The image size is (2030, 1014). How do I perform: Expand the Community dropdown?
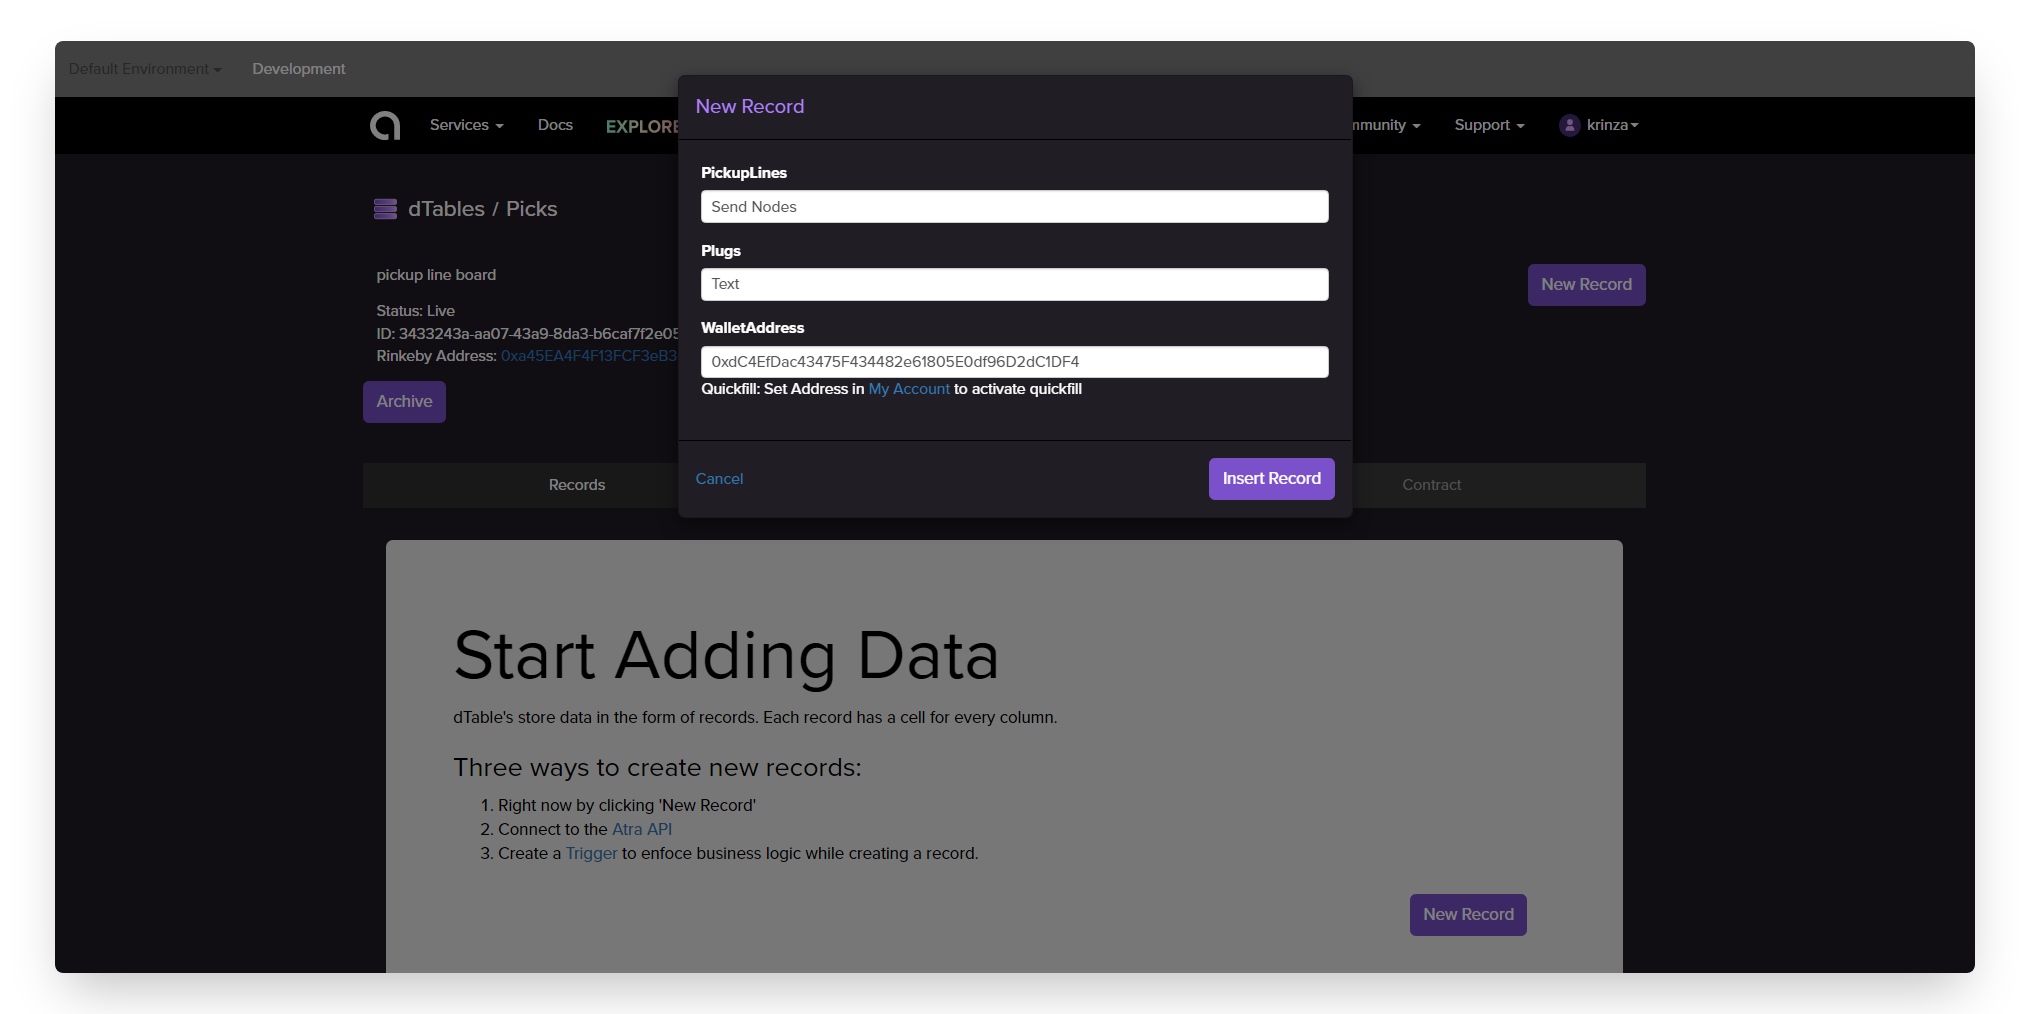[x=1387, y=125]
